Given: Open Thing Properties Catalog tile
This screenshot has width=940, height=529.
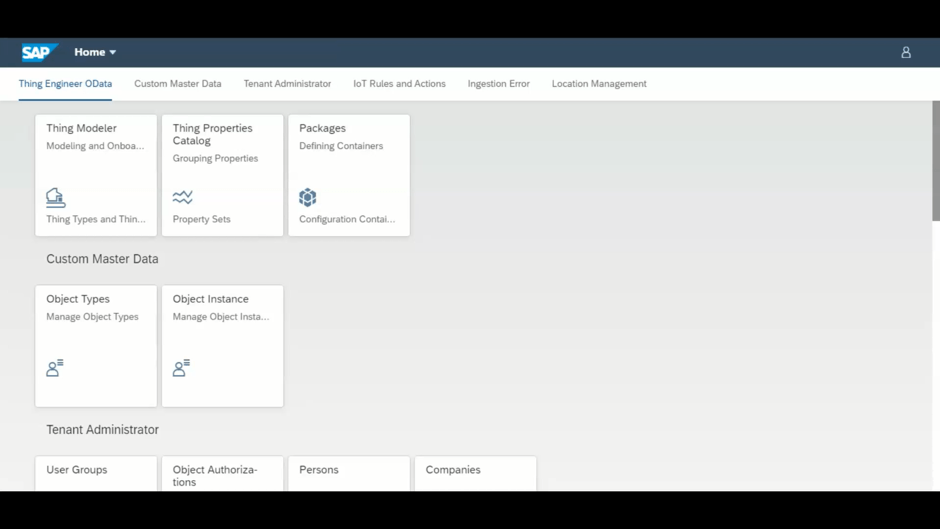Looking at the screenshot, I should [x=222, y=175].
